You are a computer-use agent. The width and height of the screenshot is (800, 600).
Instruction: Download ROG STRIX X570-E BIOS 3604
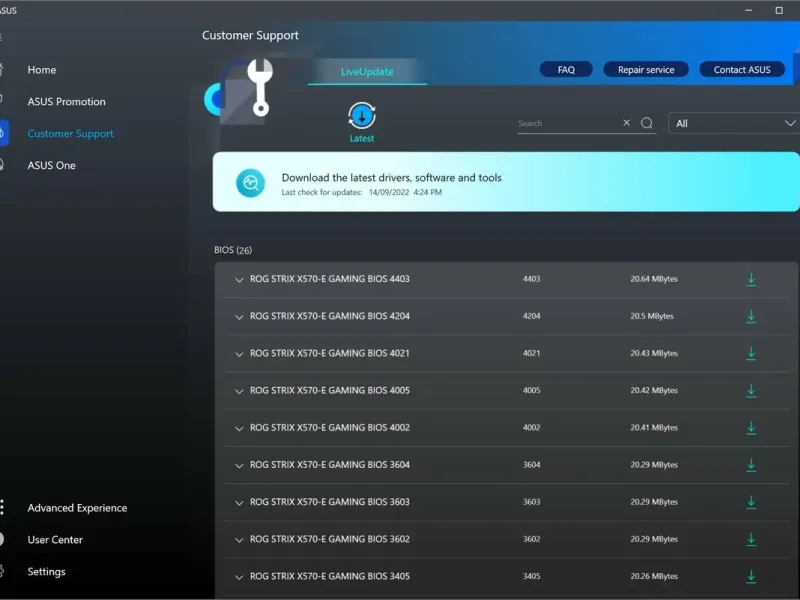pos(751,465)
